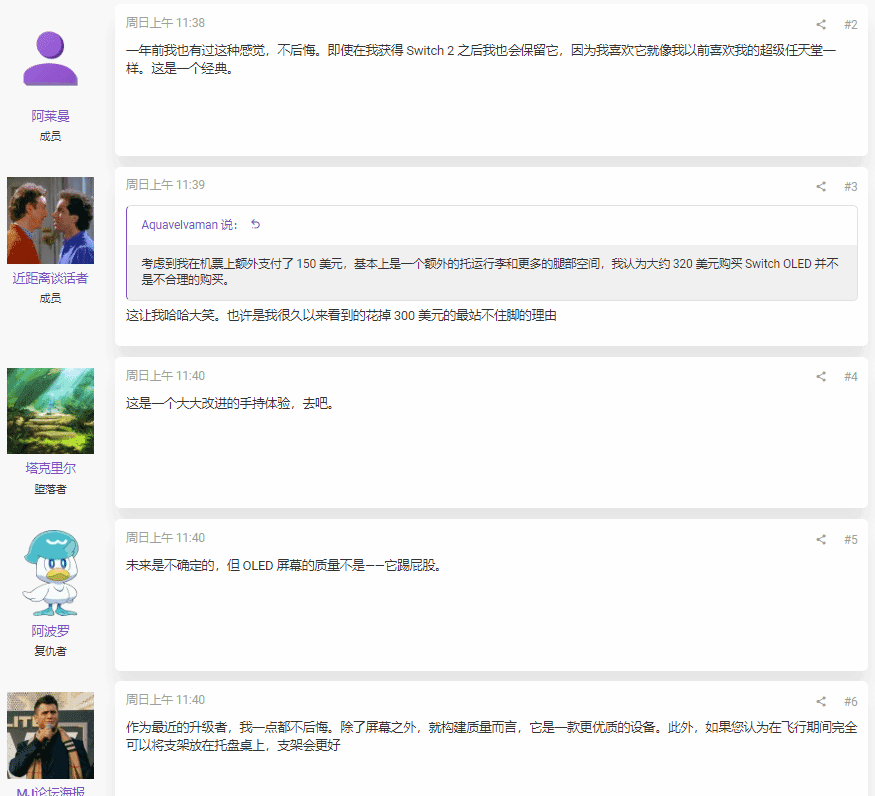This screenshot has width=875, height=796.
Task: Click the #2 post number link
Action: click(x=850, y=25)
